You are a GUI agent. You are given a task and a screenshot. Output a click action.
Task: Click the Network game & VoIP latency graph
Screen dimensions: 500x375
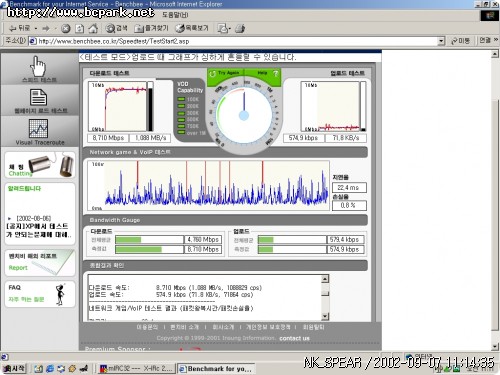[x=208, y=185]
